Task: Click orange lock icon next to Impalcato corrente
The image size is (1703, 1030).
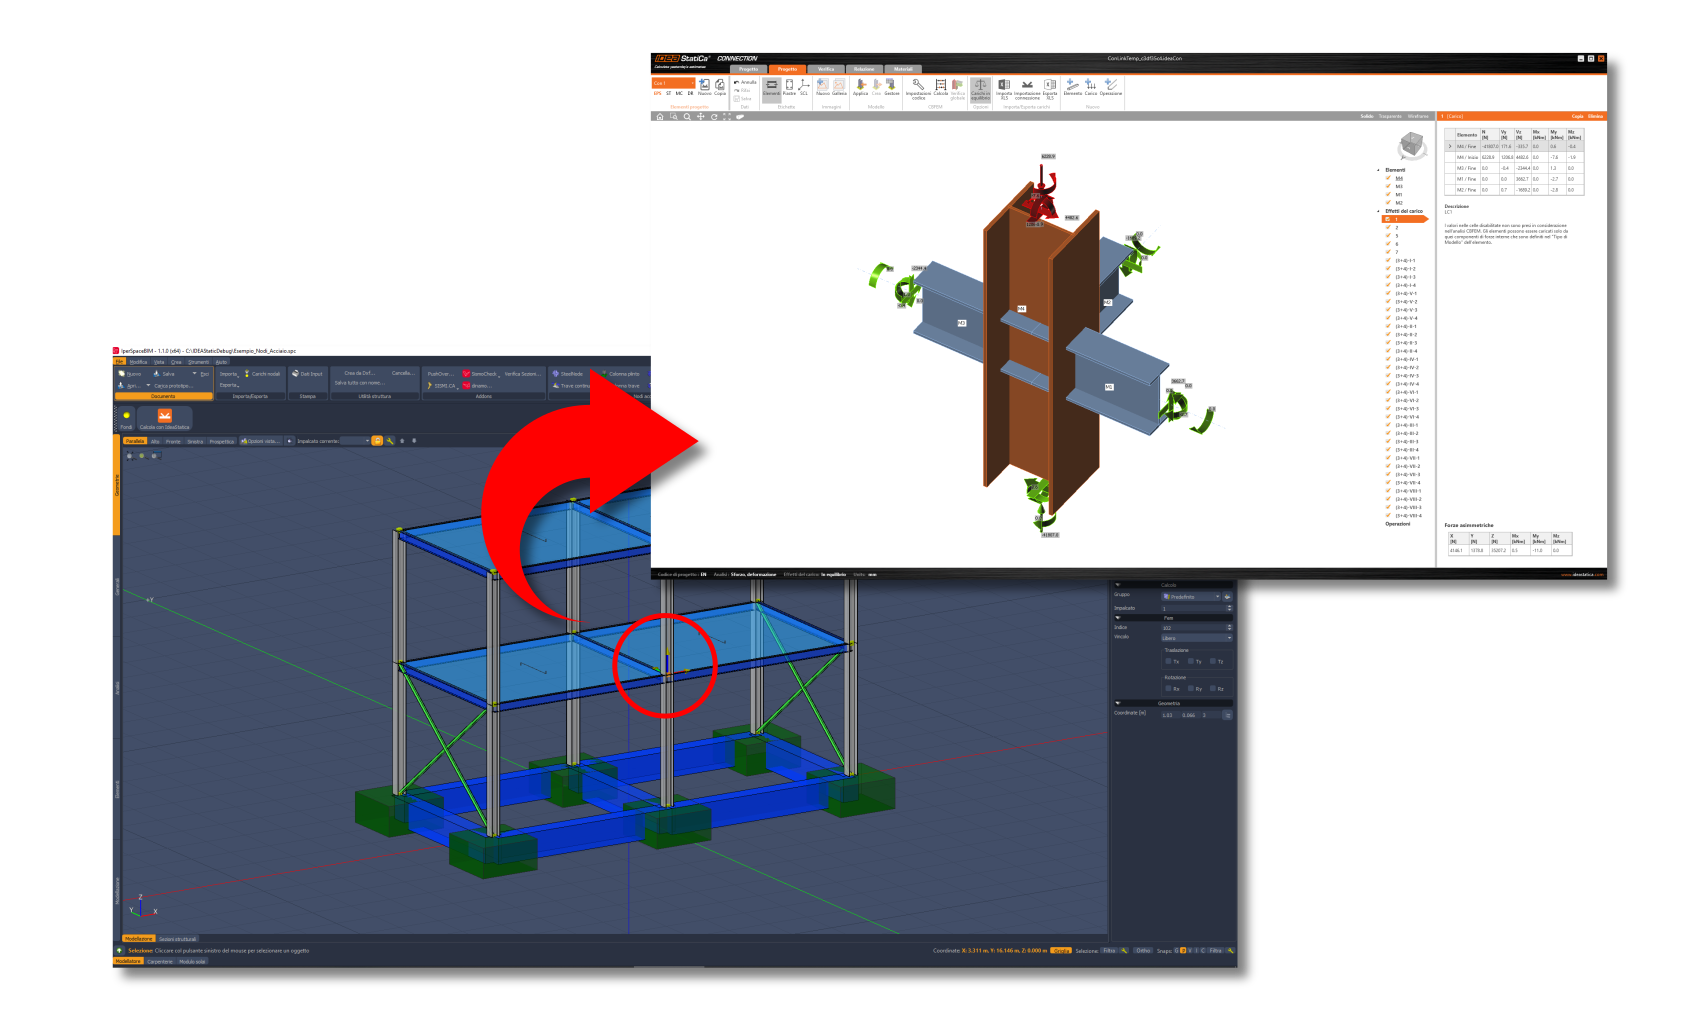Action: (x=377, y=441)
